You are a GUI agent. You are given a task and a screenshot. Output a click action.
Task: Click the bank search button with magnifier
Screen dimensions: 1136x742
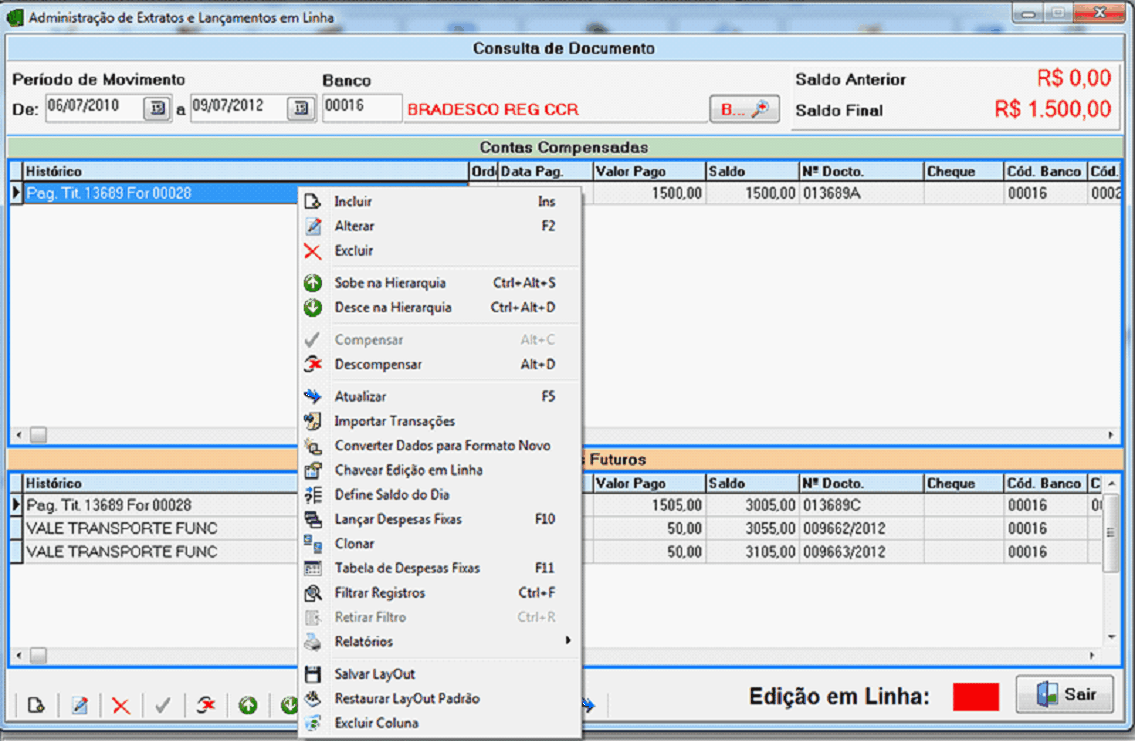click(x=744, y=110)
